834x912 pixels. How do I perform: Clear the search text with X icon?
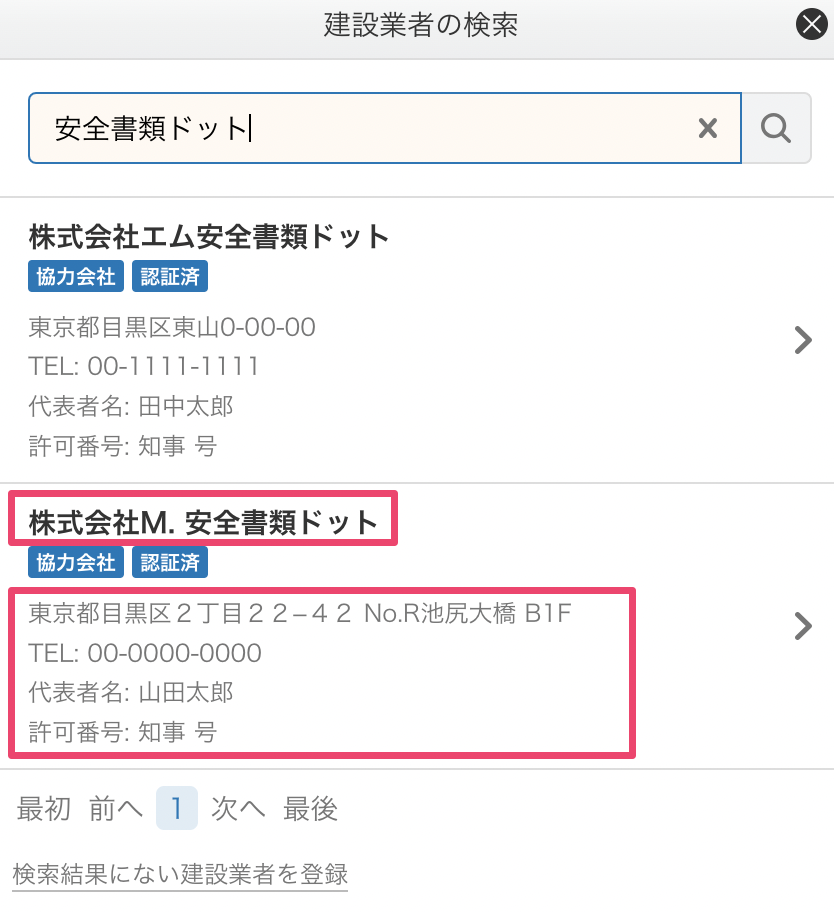click(707, 128)
